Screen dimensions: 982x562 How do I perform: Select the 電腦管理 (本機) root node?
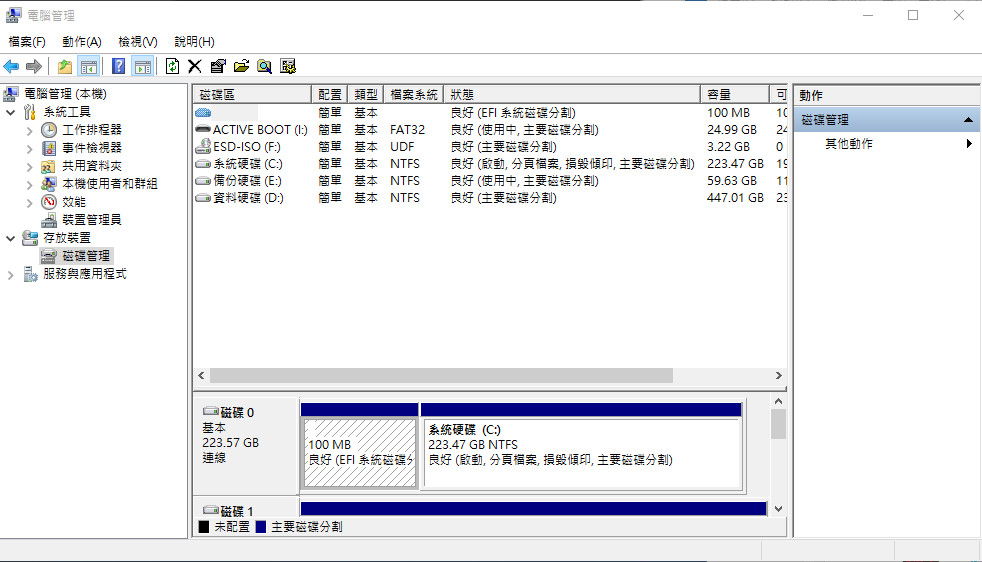[65, 94]
